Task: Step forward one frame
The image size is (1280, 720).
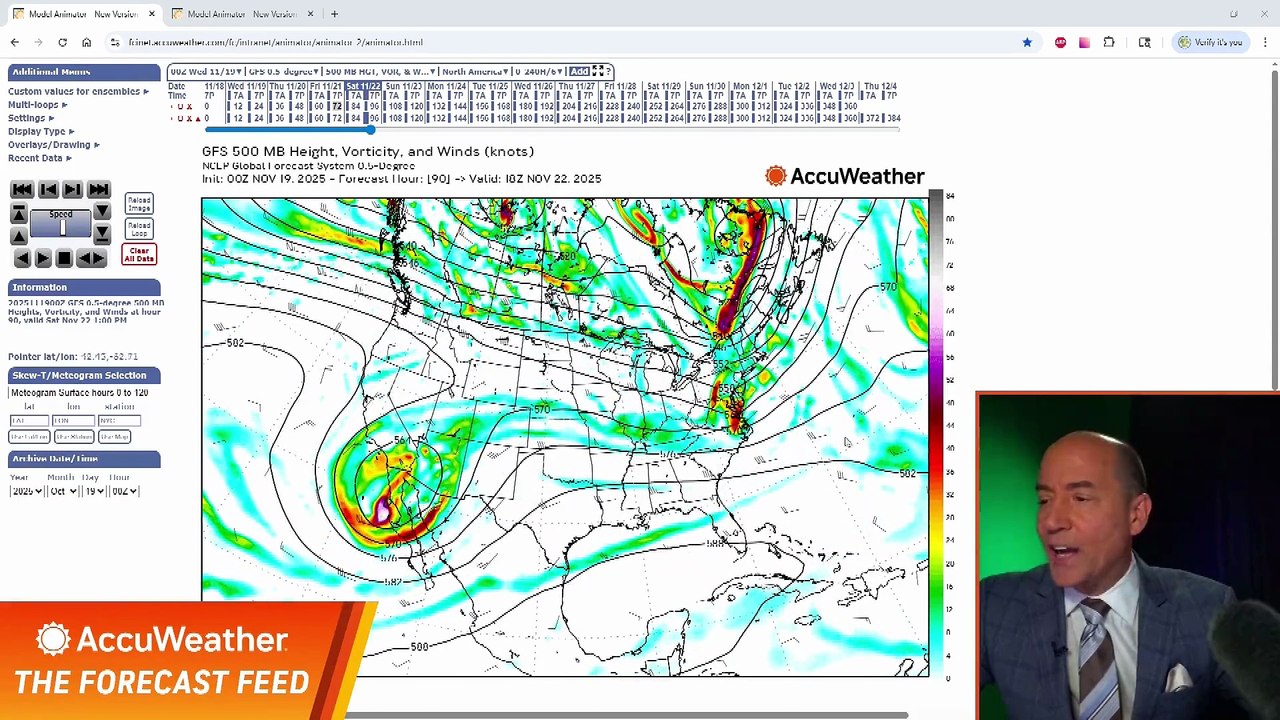Action: coord(72,189)
